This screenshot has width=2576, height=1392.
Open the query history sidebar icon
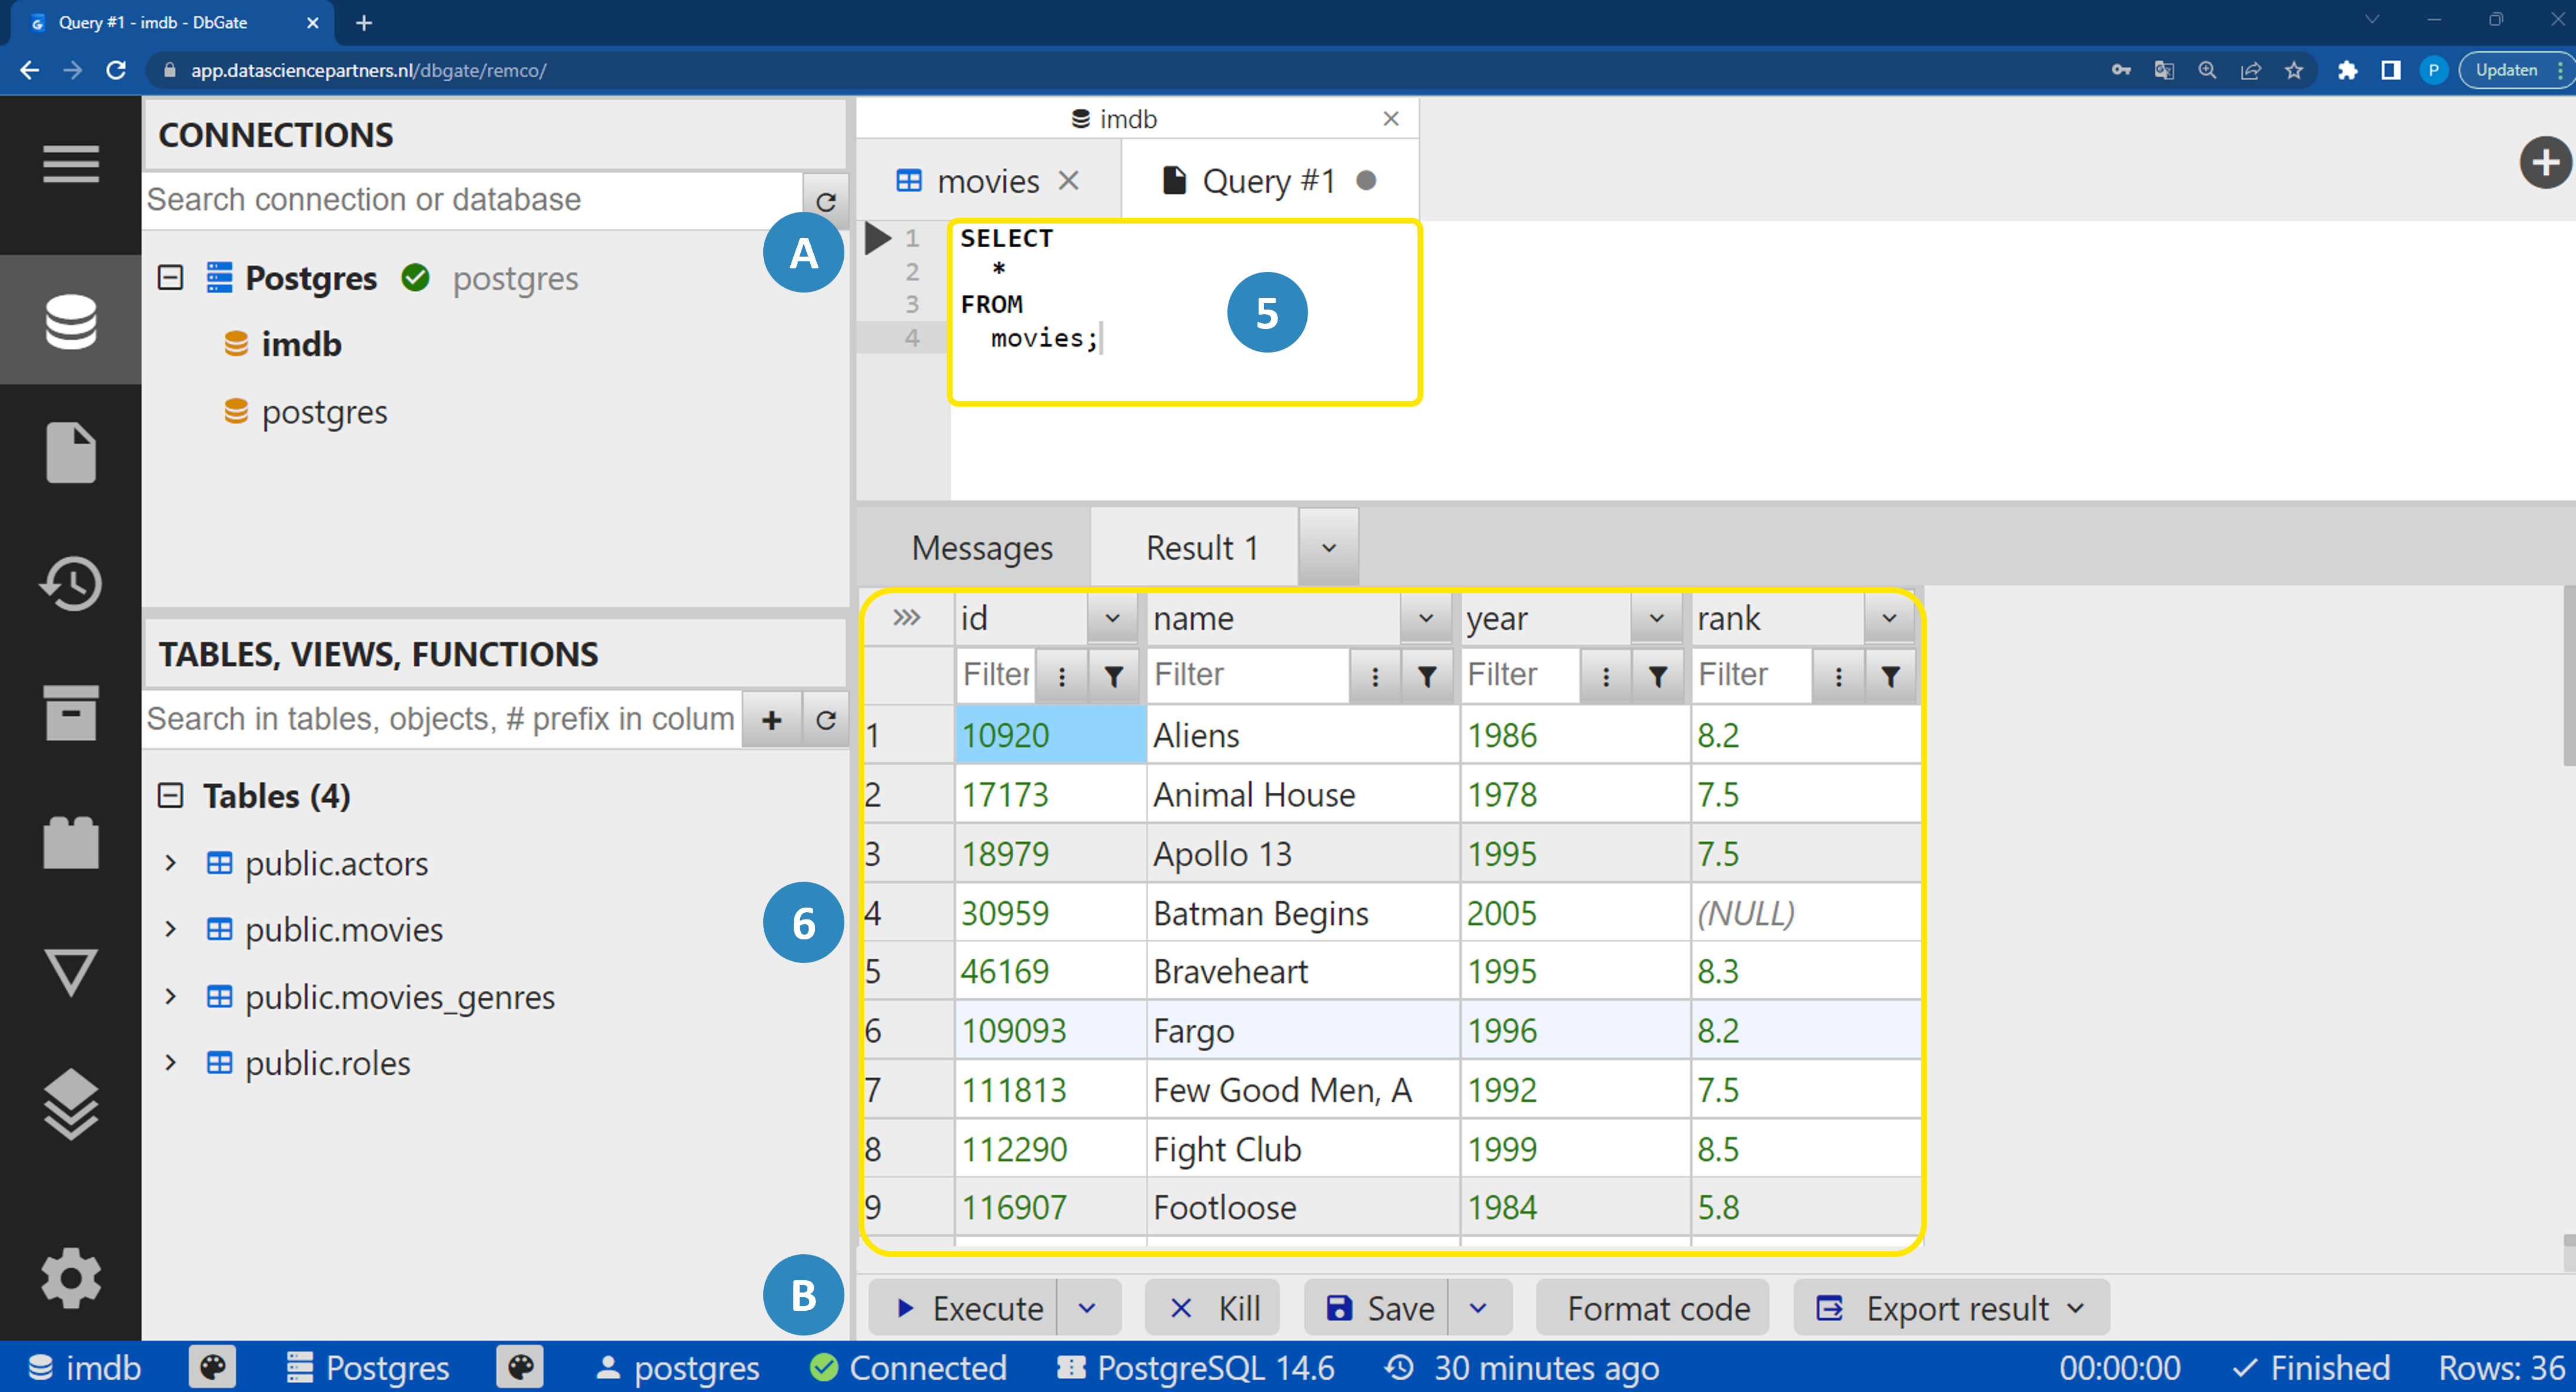70,583
